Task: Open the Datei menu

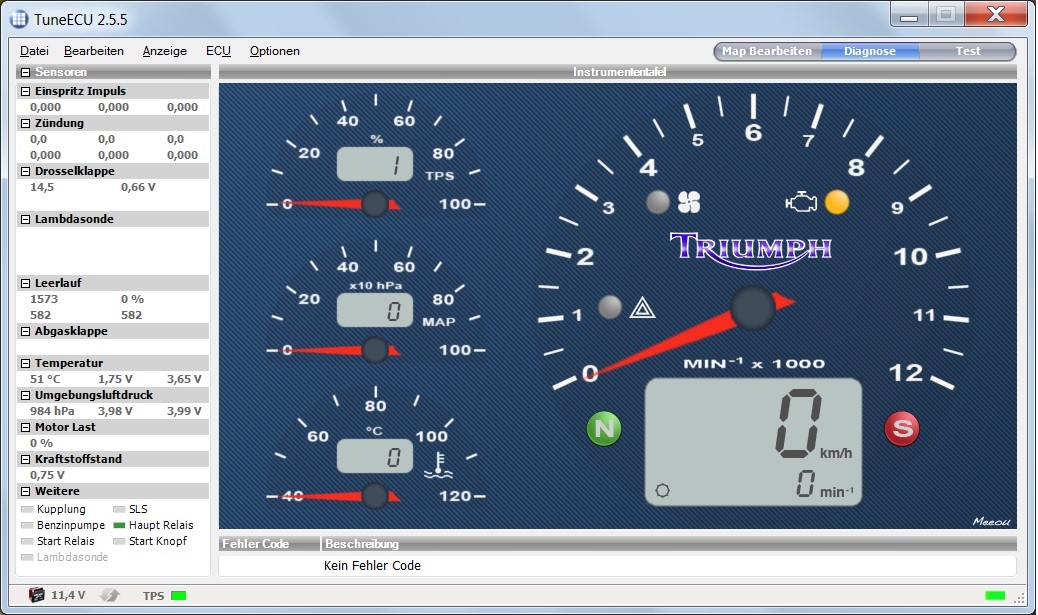Action: click(34, 51)
